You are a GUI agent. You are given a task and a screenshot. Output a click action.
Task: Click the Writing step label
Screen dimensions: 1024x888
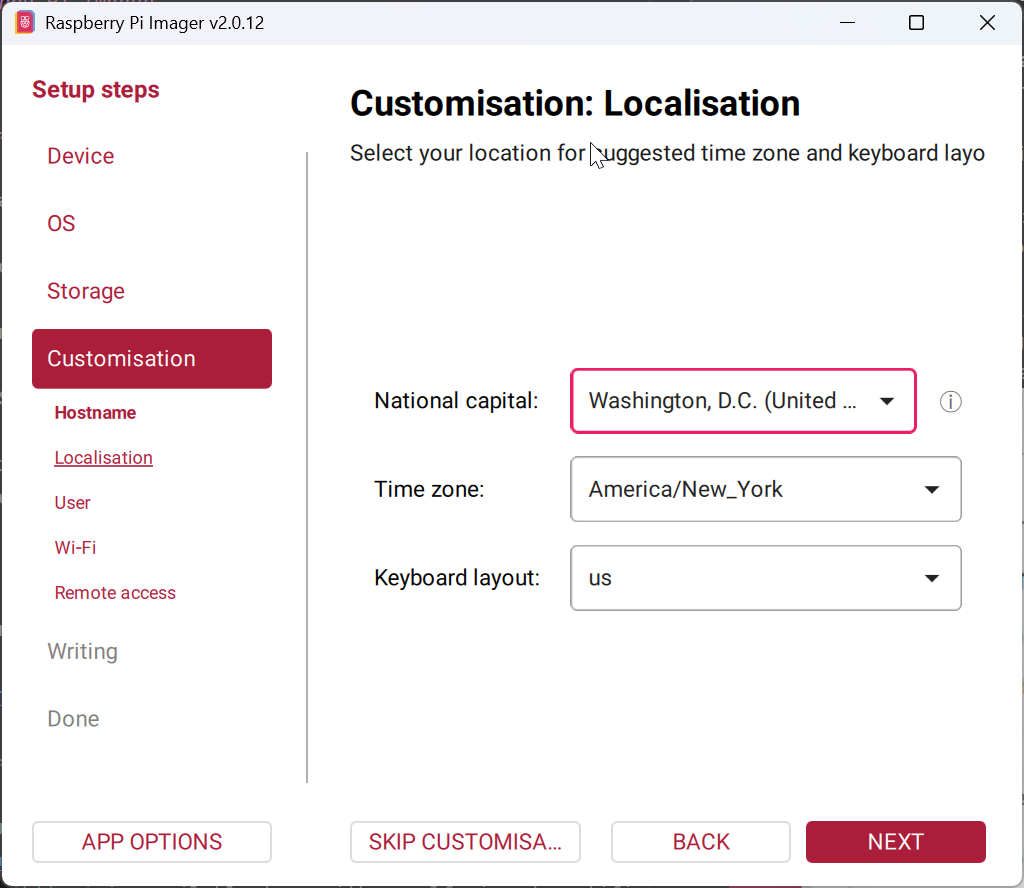pos(82,652)
